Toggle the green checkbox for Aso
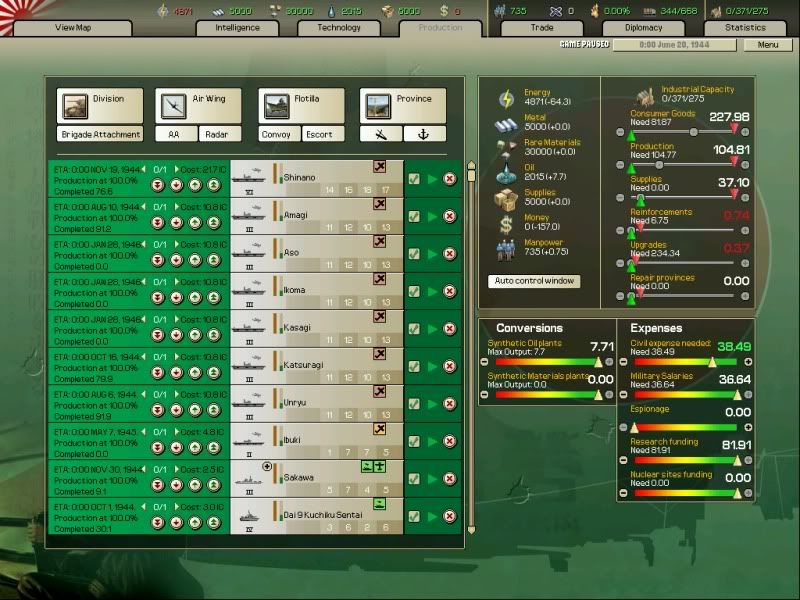This screenshot has width=800, height=600. coord(414,254)
